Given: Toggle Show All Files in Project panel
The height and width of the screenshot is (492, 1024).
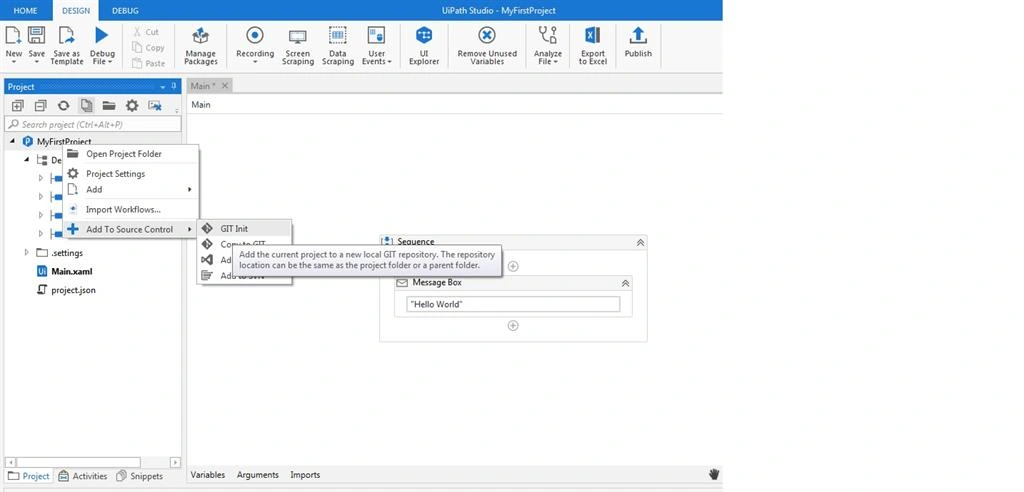Looking at the screenshot, I should point(86,105).
